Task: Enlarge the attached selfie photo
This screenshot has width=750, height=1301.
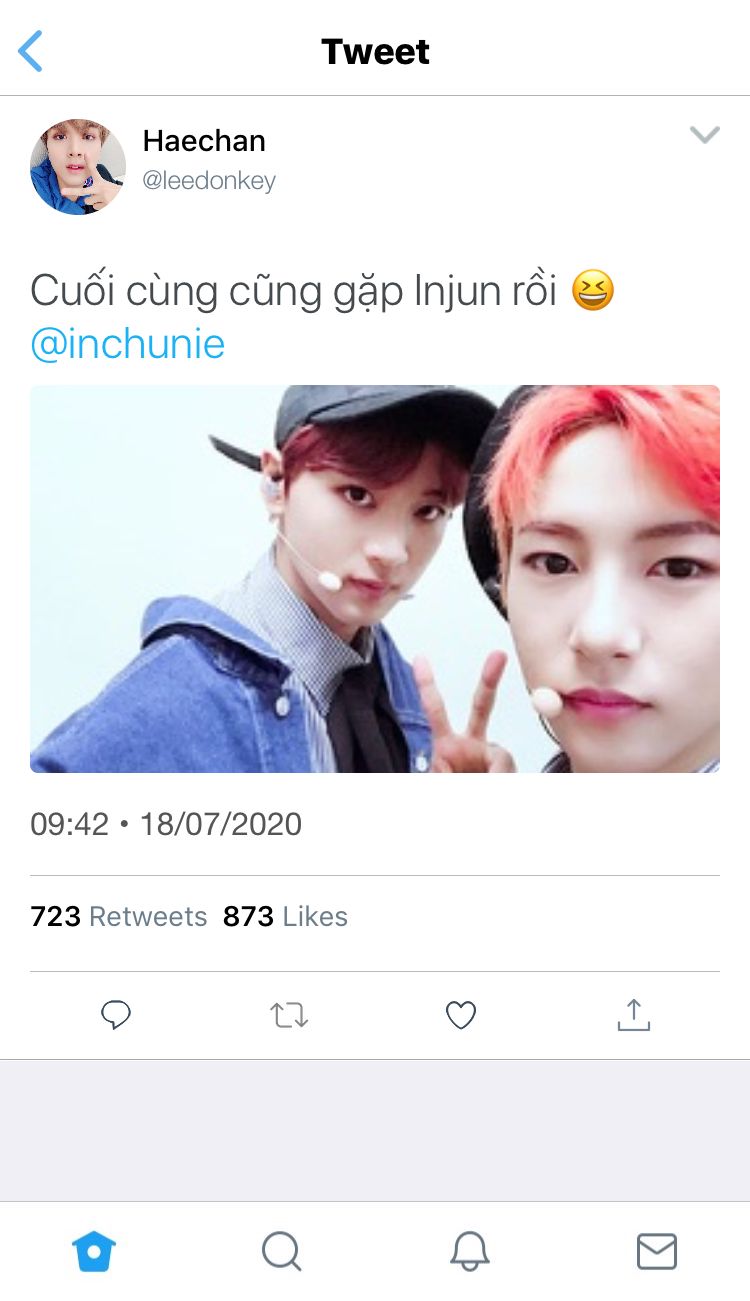Action: coord(375,579)
